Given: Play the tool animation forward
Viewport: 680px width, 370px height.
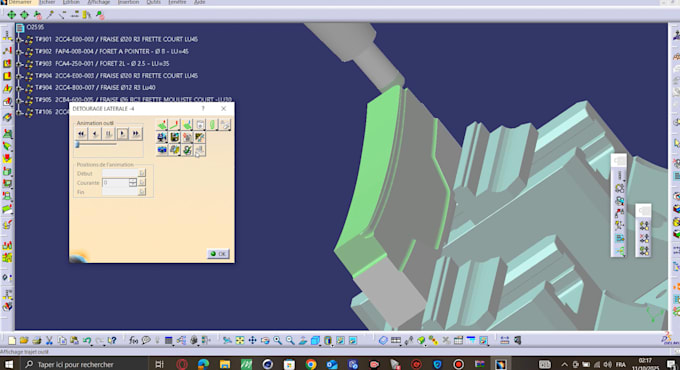Looking at the screenshot, I should [122, 134].
